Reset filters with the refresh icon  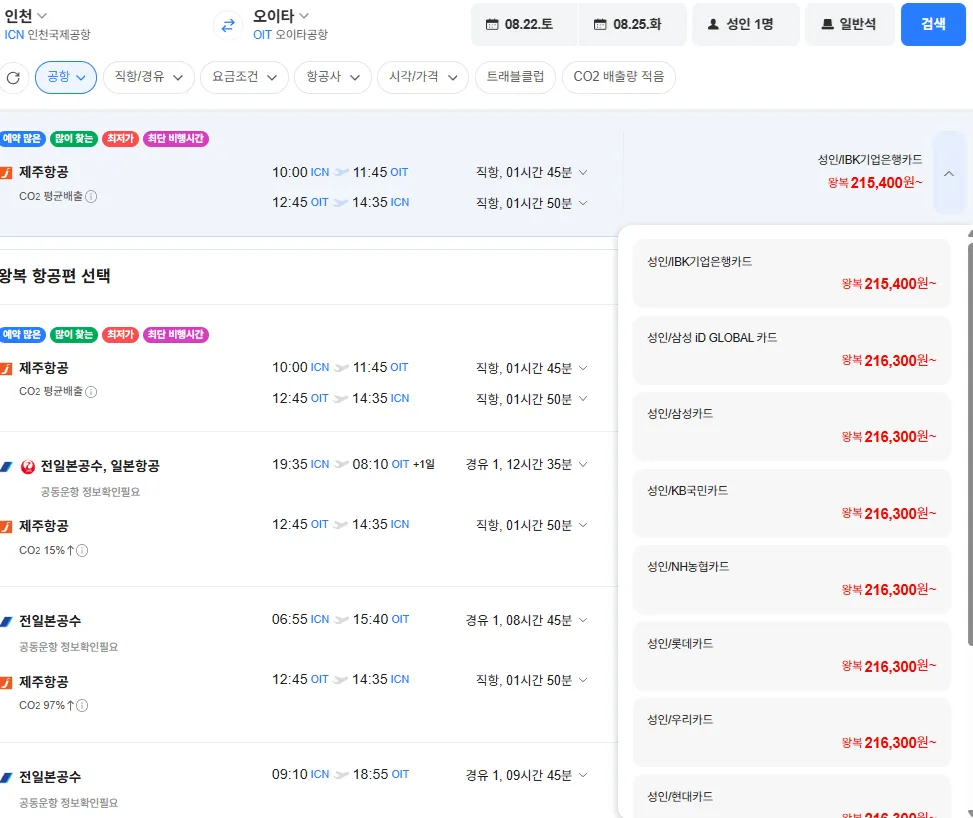[13, 78]
